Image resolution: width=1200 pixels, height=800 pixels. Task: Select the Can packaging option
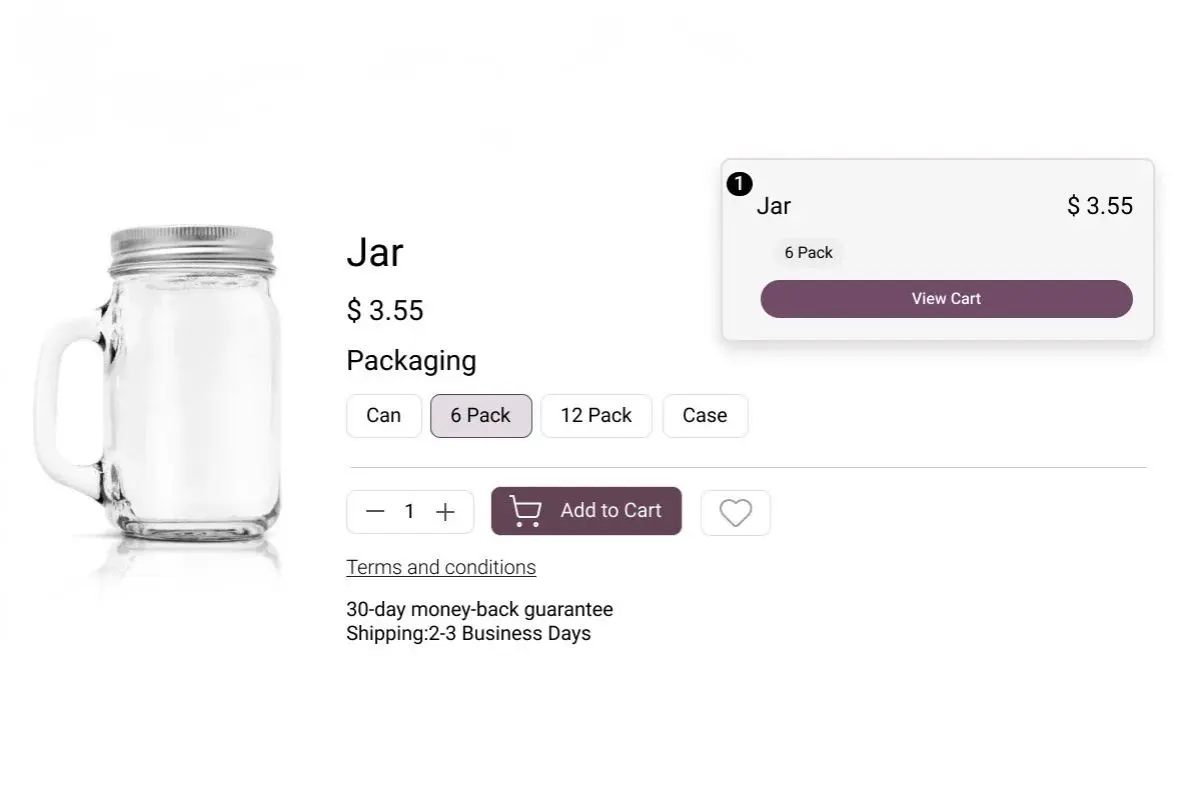(x=383, y=416)
